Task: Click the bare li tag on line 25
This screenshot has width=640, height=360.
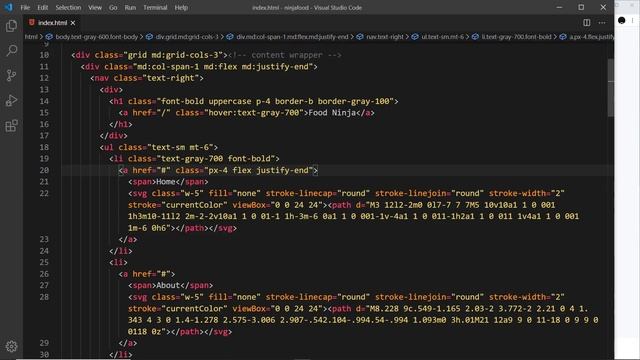Action: (x=118, y=262)
